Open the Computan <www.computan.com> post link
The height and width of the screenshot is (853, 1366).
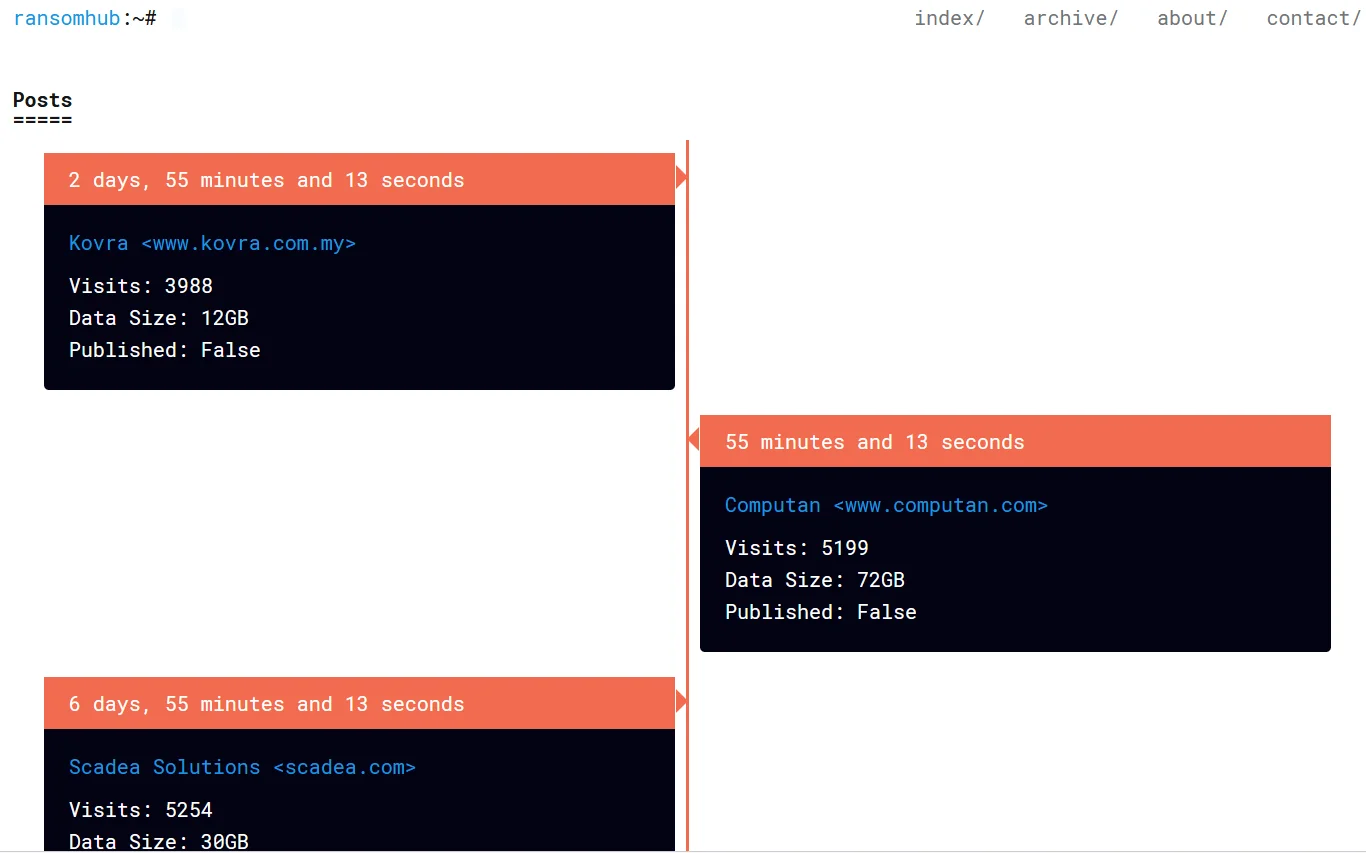pos(886,505)
